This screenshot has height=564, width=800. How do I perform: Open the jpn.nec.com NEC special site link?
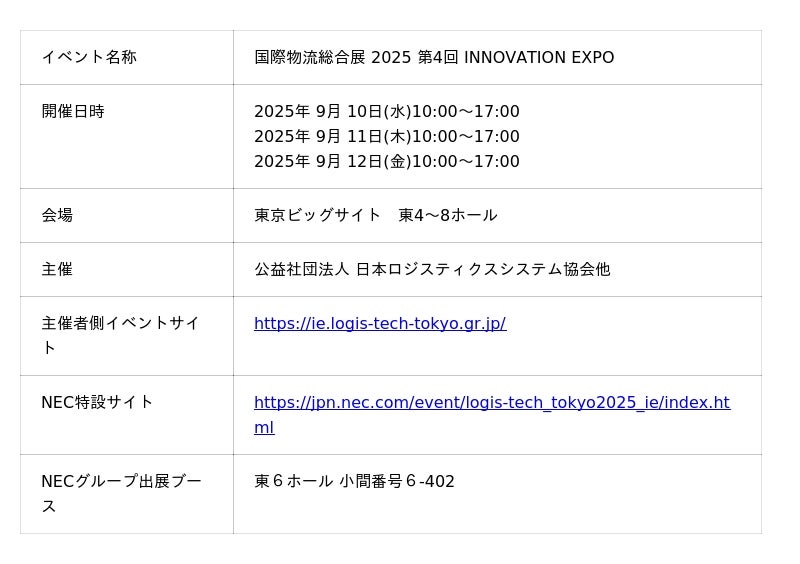click(491, 403)
